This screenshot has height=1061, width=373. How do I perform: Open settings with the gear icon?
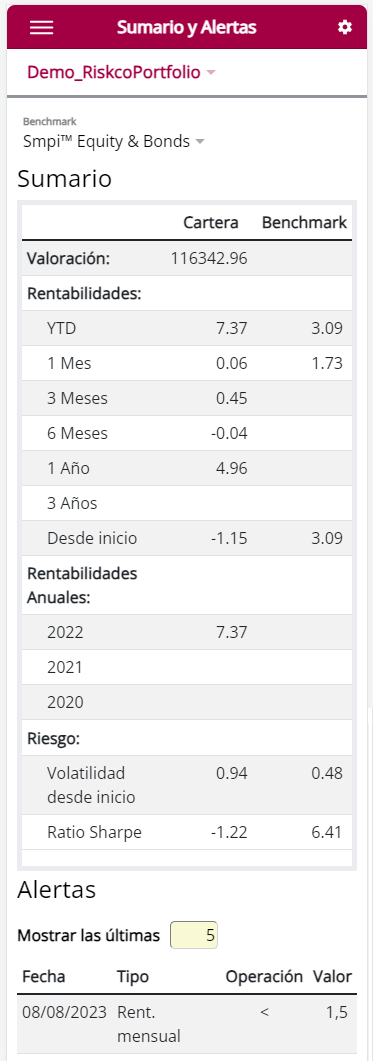(345, 27)
